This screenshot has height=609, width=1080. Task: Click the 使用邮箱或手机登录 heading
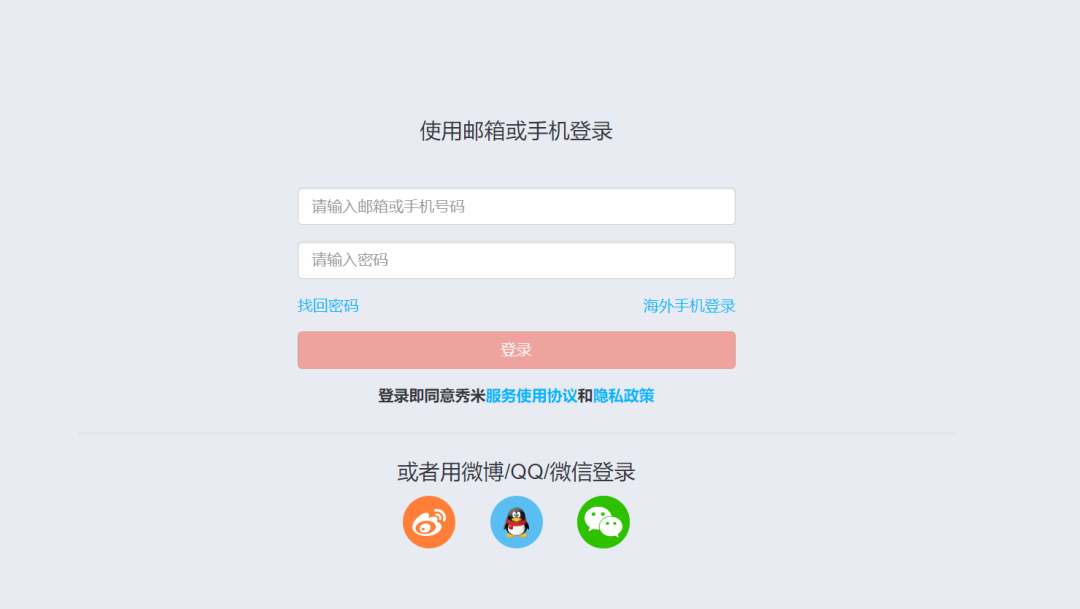[x=516, y=131]
